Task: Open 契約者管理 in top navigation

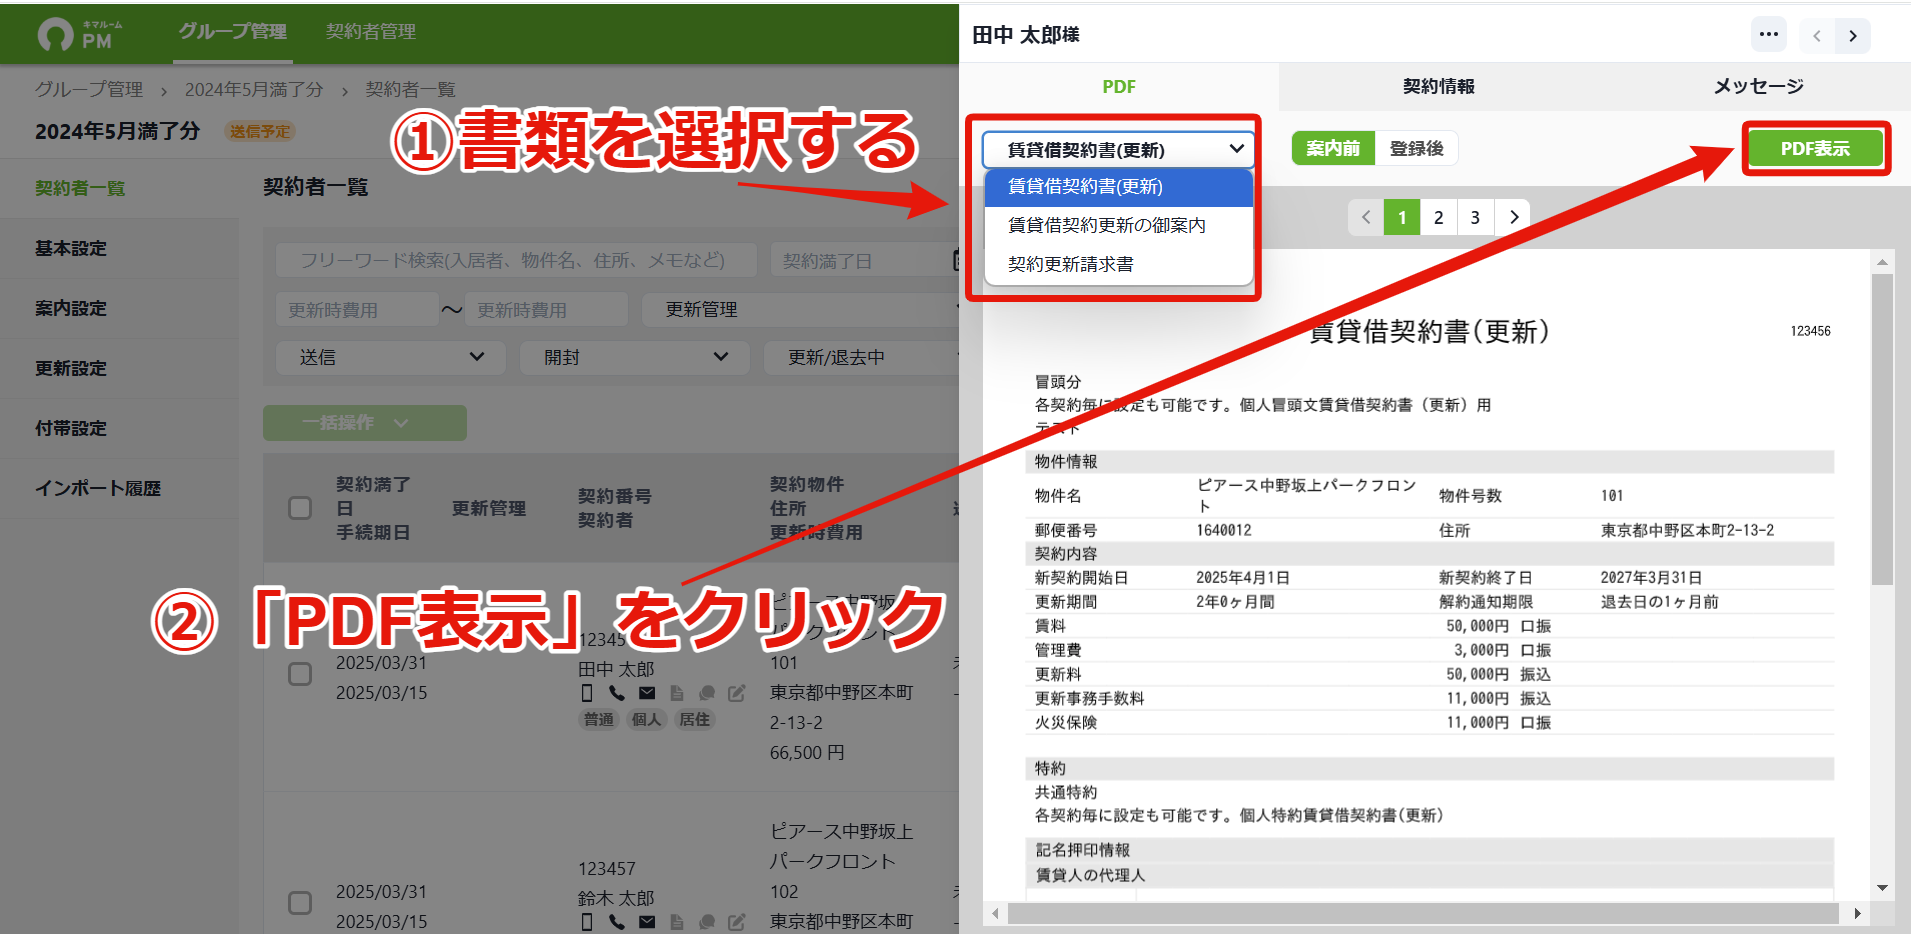Action: pyautogui.click(x=371, y=32)
